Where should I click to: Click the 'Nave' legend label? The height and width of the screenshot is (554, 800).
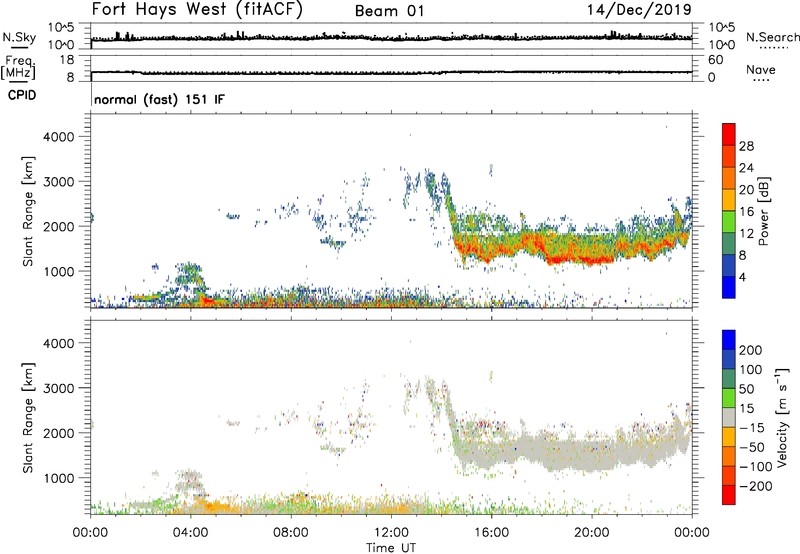(x=761, y=69)
